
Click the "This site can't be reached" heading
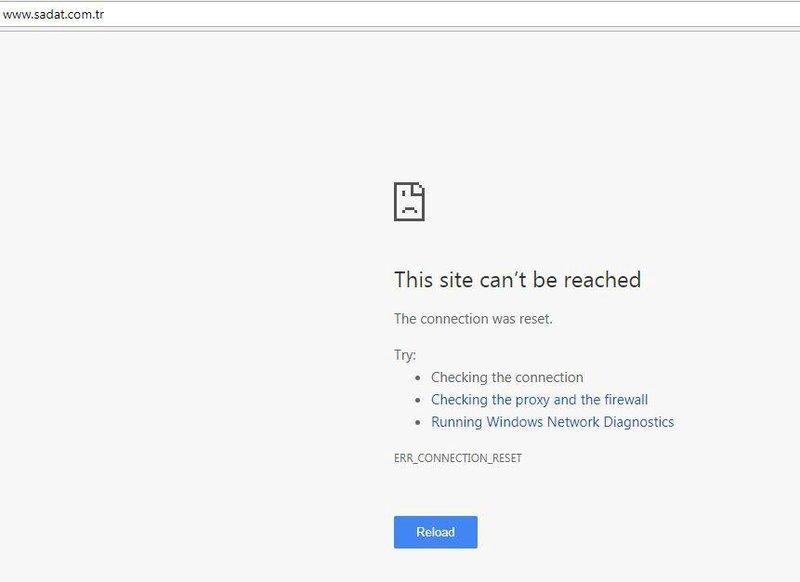pyautogui.click(x=517, y=280)
